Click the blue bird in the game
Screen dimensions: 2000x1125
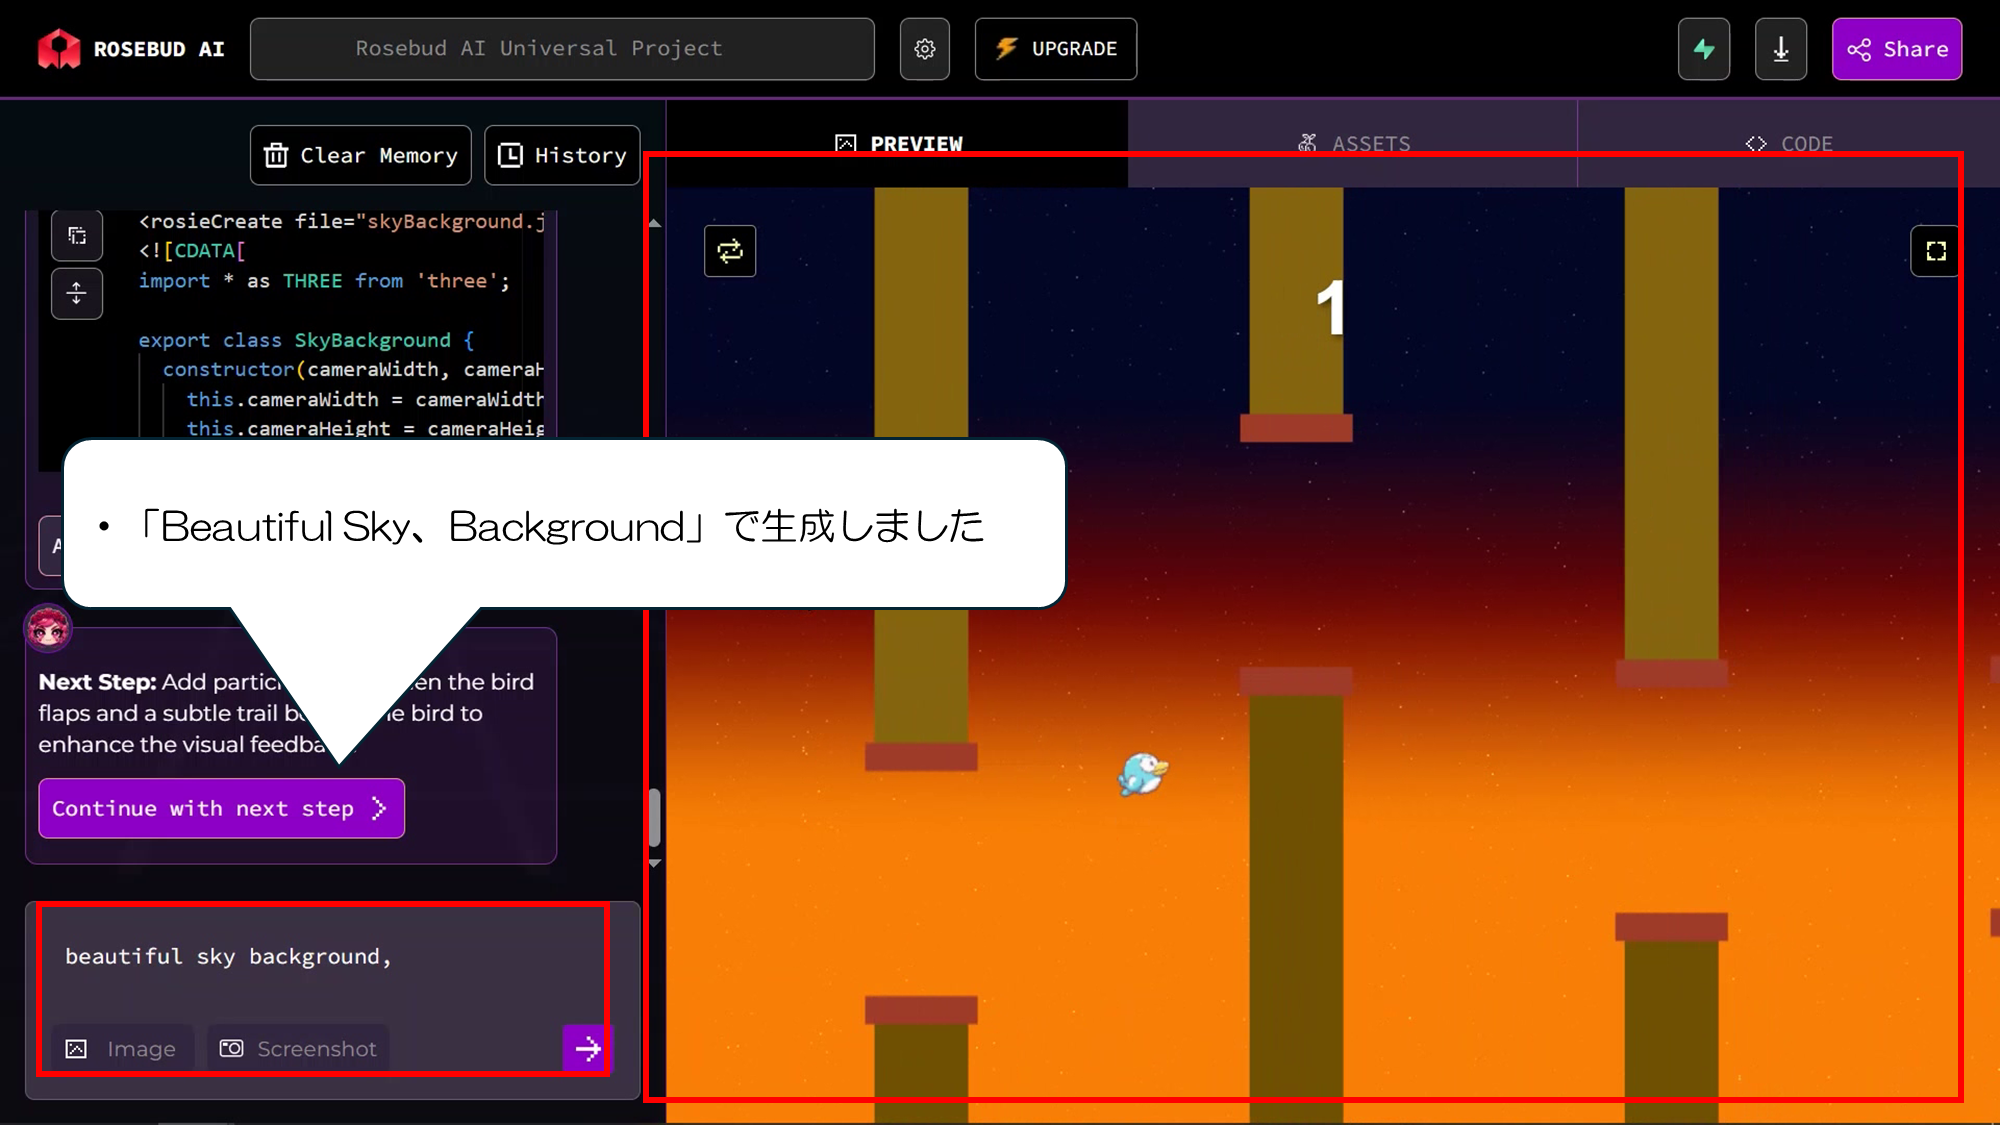click(x=1142, y=774)
